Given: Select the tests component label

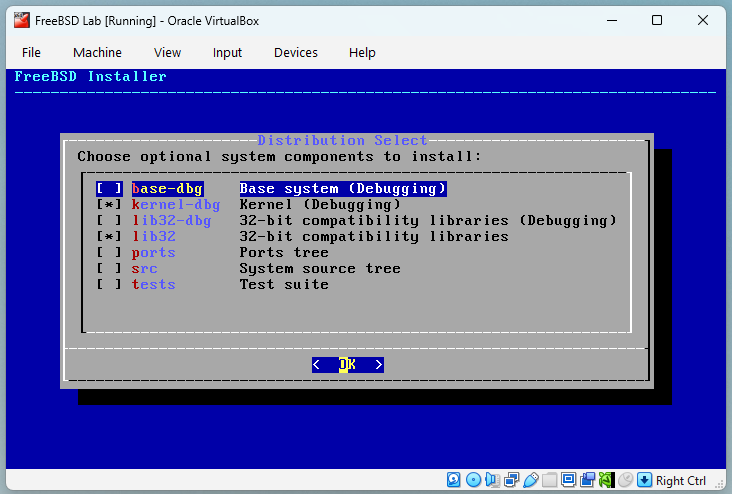Looking at the screenshot, I should (x=154, y=284).
